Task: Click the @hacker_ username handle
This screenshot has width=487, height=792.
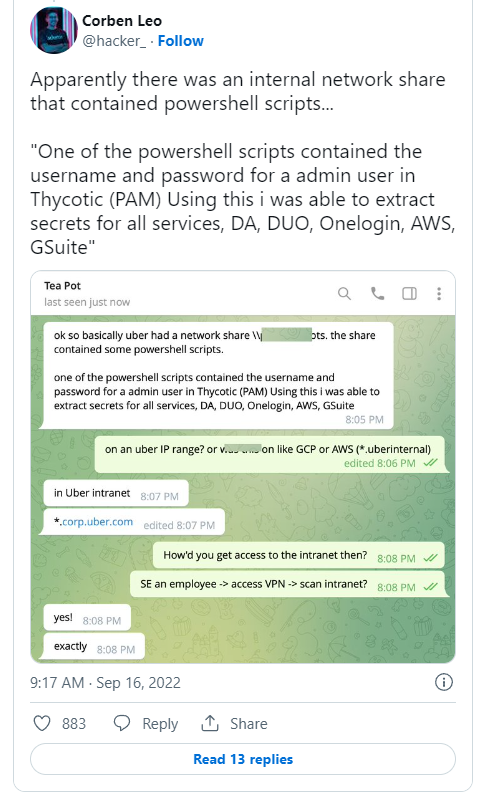Action: coord(114,41)
